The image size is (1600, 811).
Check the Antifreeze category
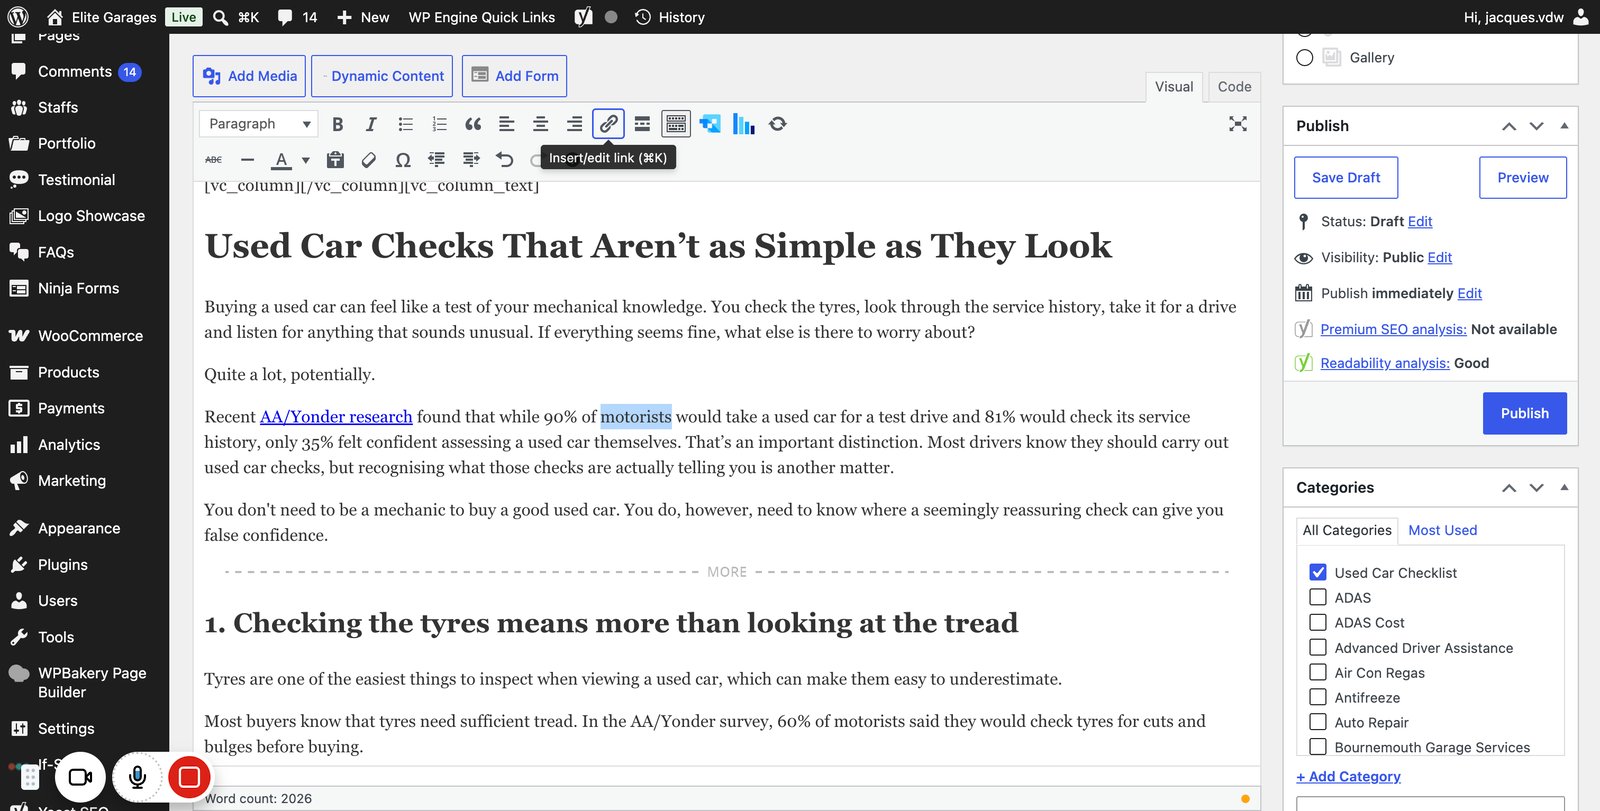(x=1318, y=697)
